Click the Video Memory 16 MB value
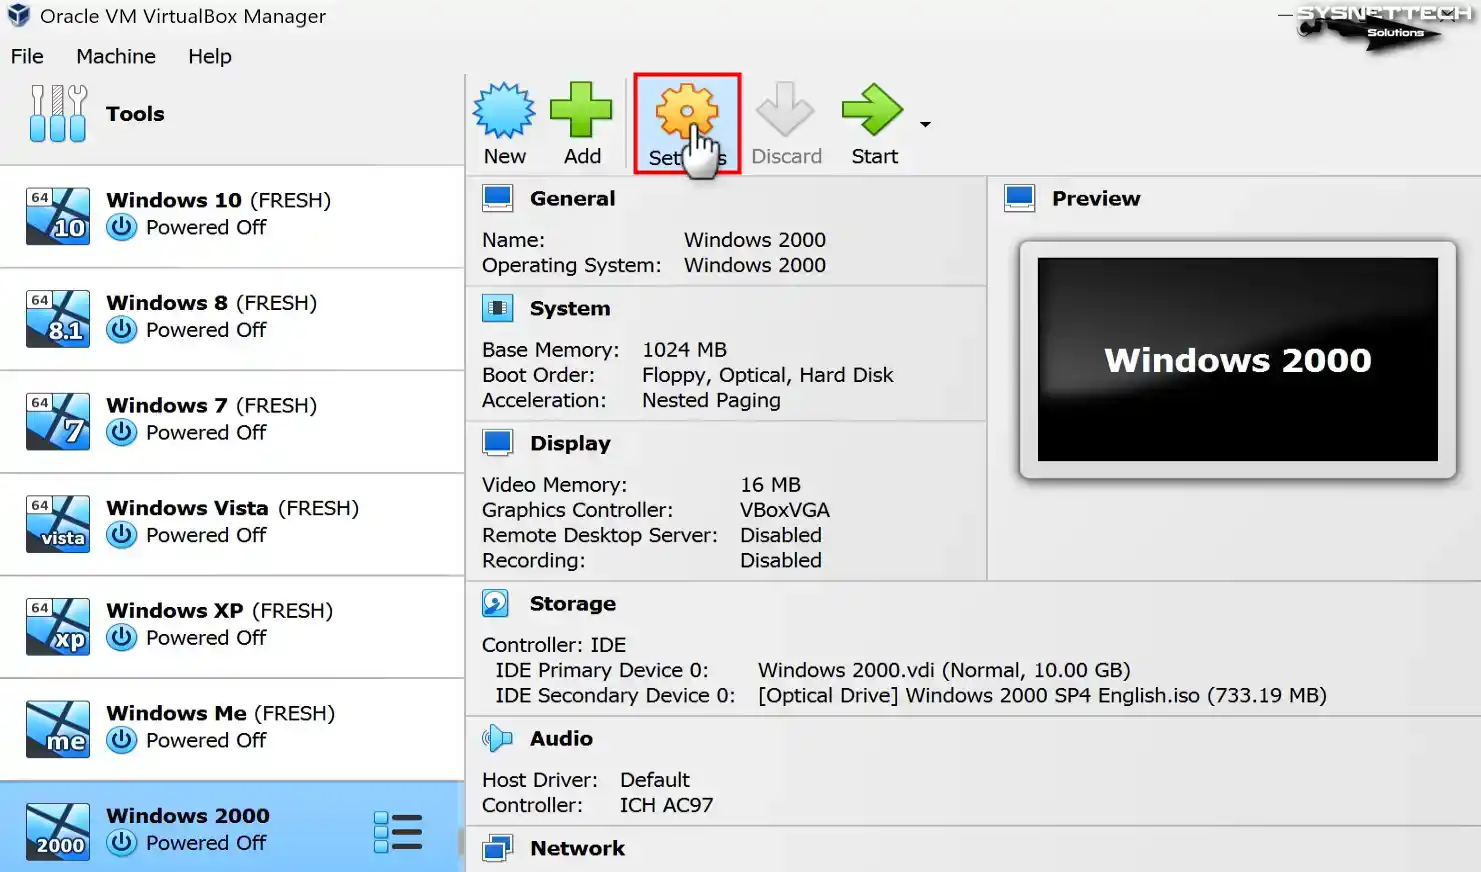Screen dimensions: 1481x872 (x=770, y=485)
